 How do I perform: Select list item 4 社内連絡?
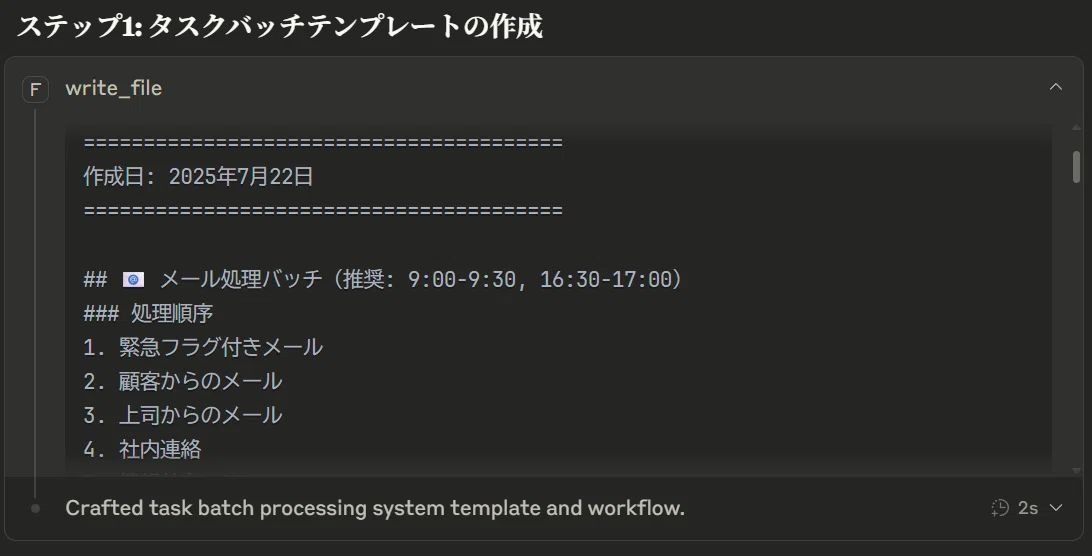pyautogui.click(x=142, y=449)
